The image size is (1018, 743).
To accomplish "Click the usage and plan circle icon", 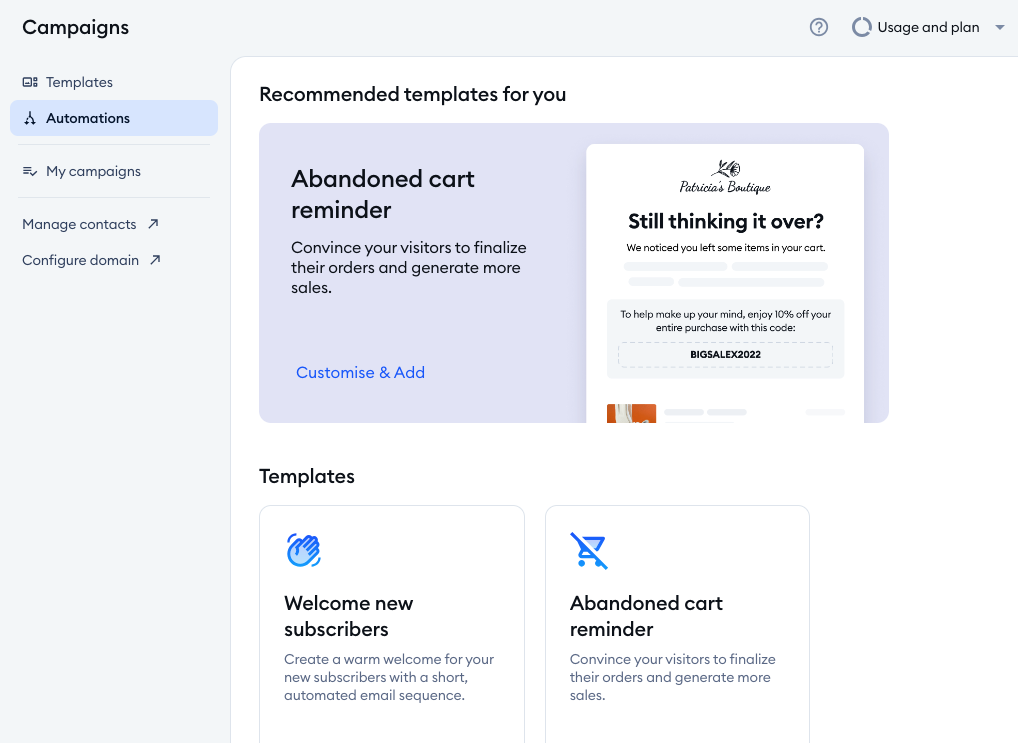I will [x=861, y=28].
